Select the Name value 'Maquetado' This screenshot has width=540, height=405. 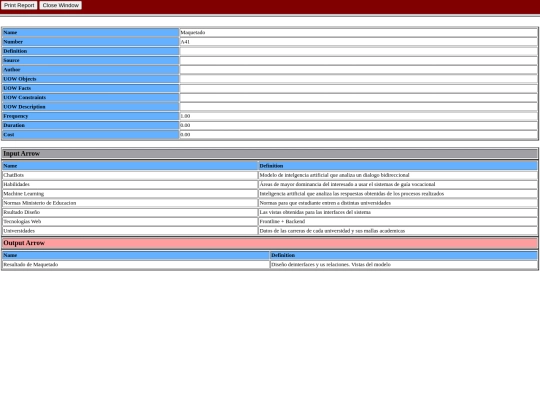pyautogui.click(x=193, y=32)
